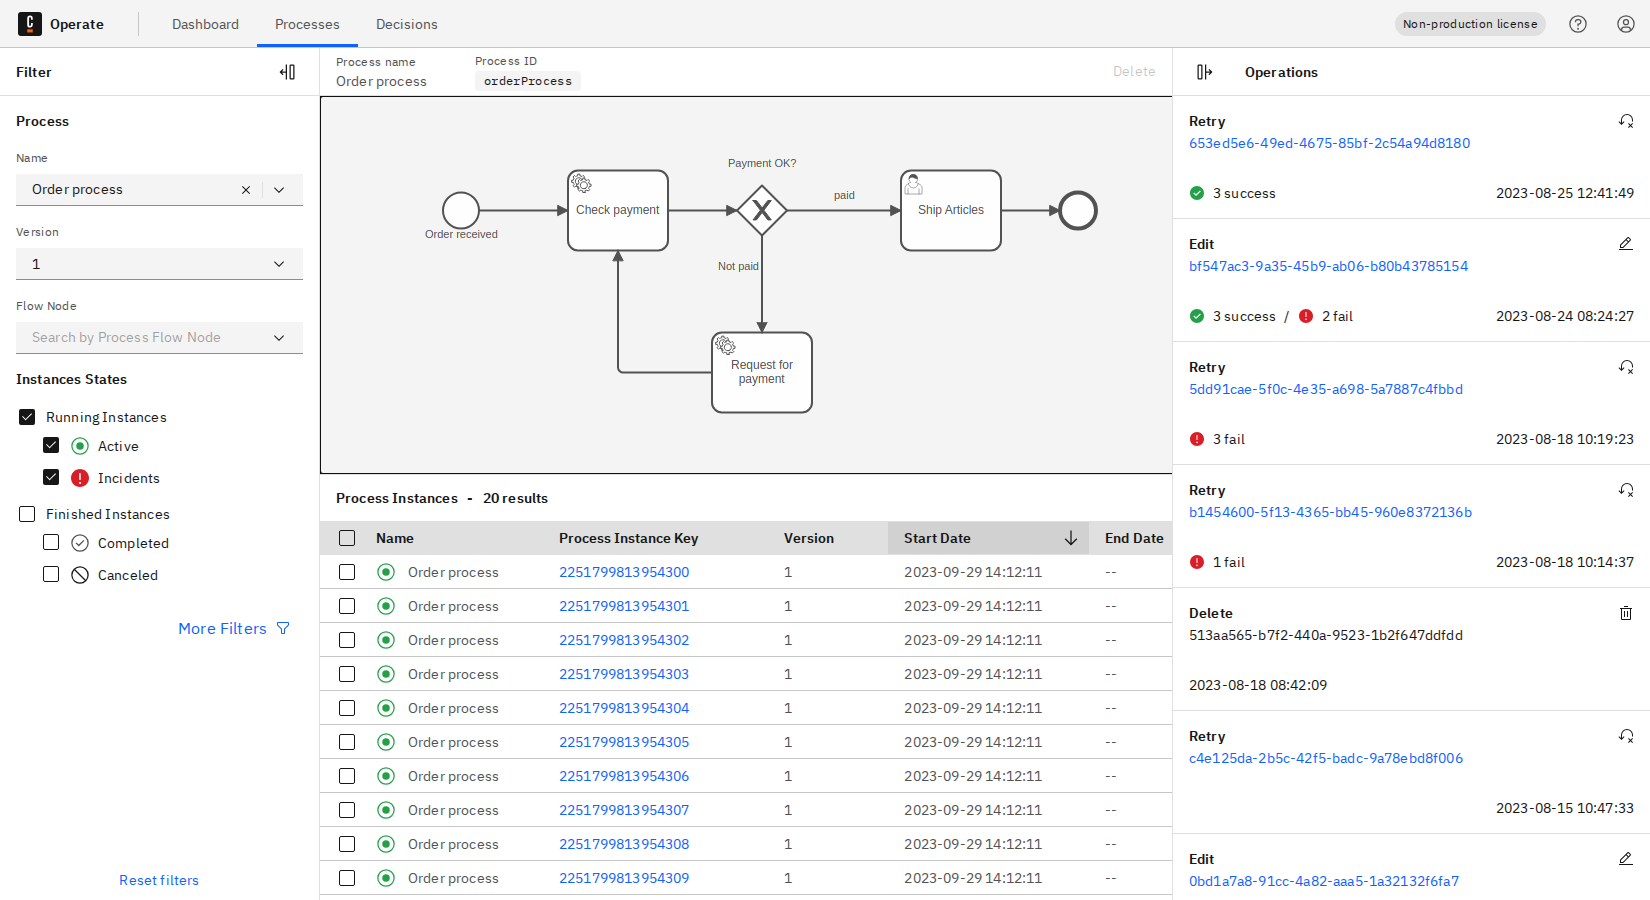
Task: Collapse the Operations panel
Action: pos(1204,72)
